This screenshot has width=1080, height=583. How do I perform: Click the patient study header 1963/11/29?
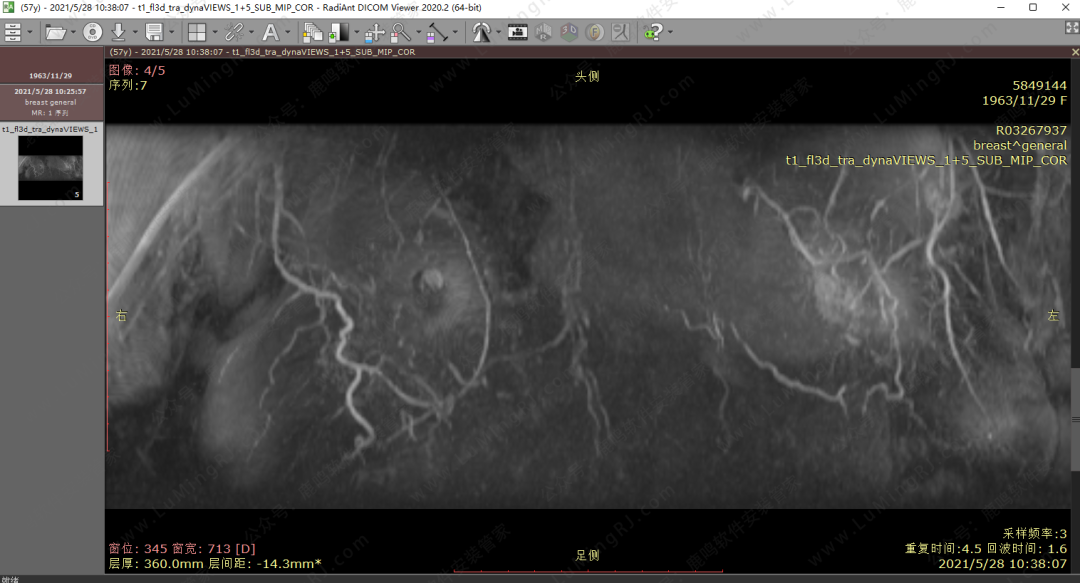click(51, 75)
